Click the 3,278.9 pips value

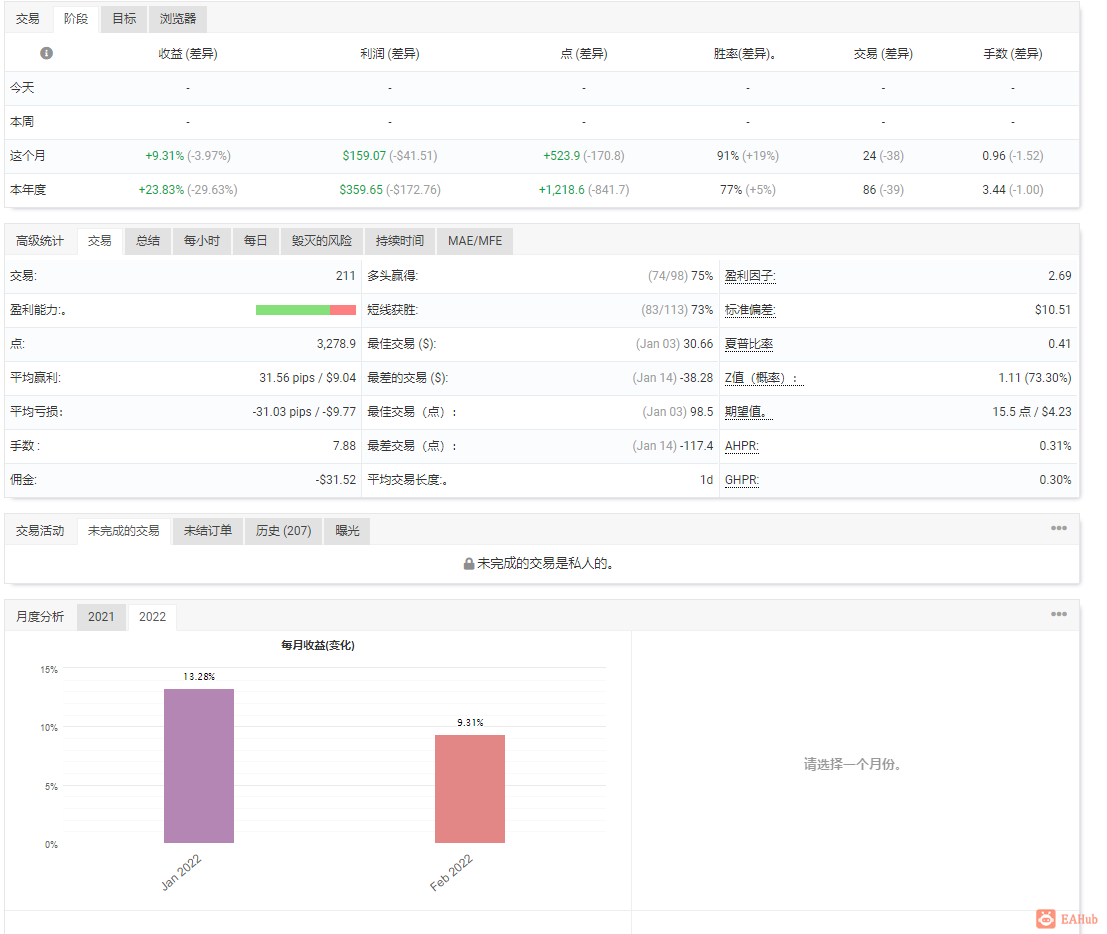(336, 344)
